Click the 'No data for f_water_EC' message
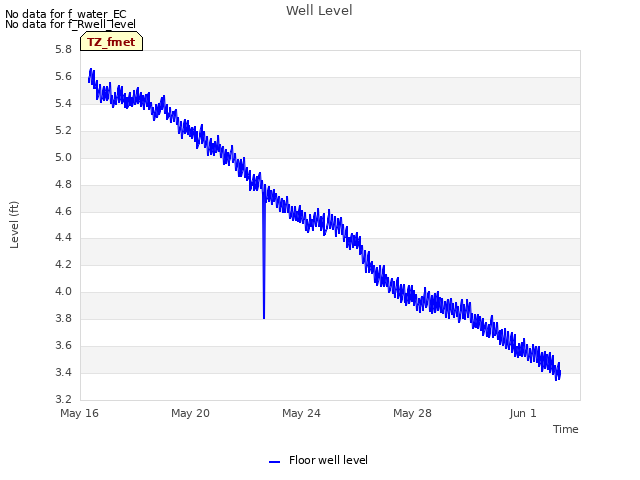The image size is (640, 480). point(66,14)
